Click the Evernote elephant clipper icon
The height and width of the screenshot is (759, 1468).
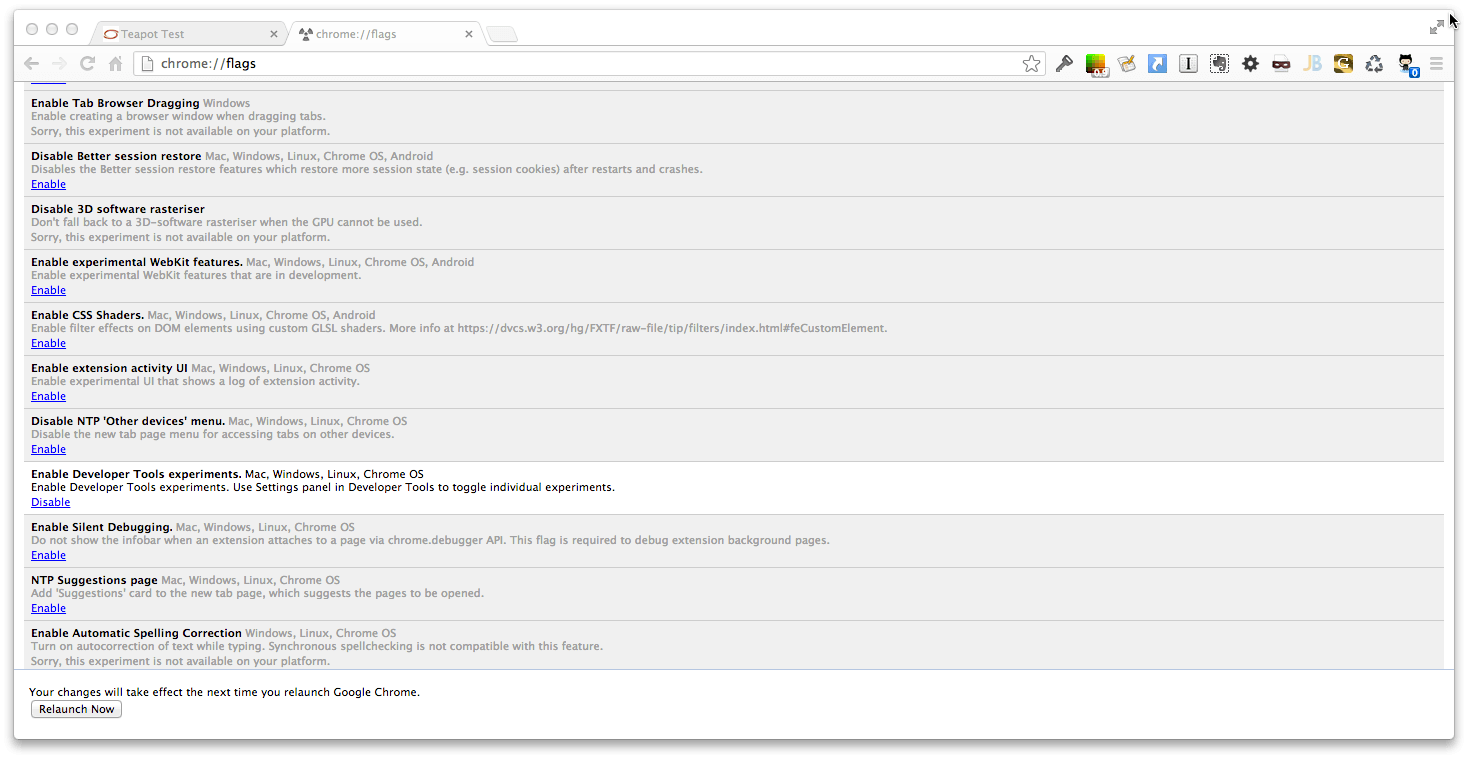click(x=1219, y=64)
